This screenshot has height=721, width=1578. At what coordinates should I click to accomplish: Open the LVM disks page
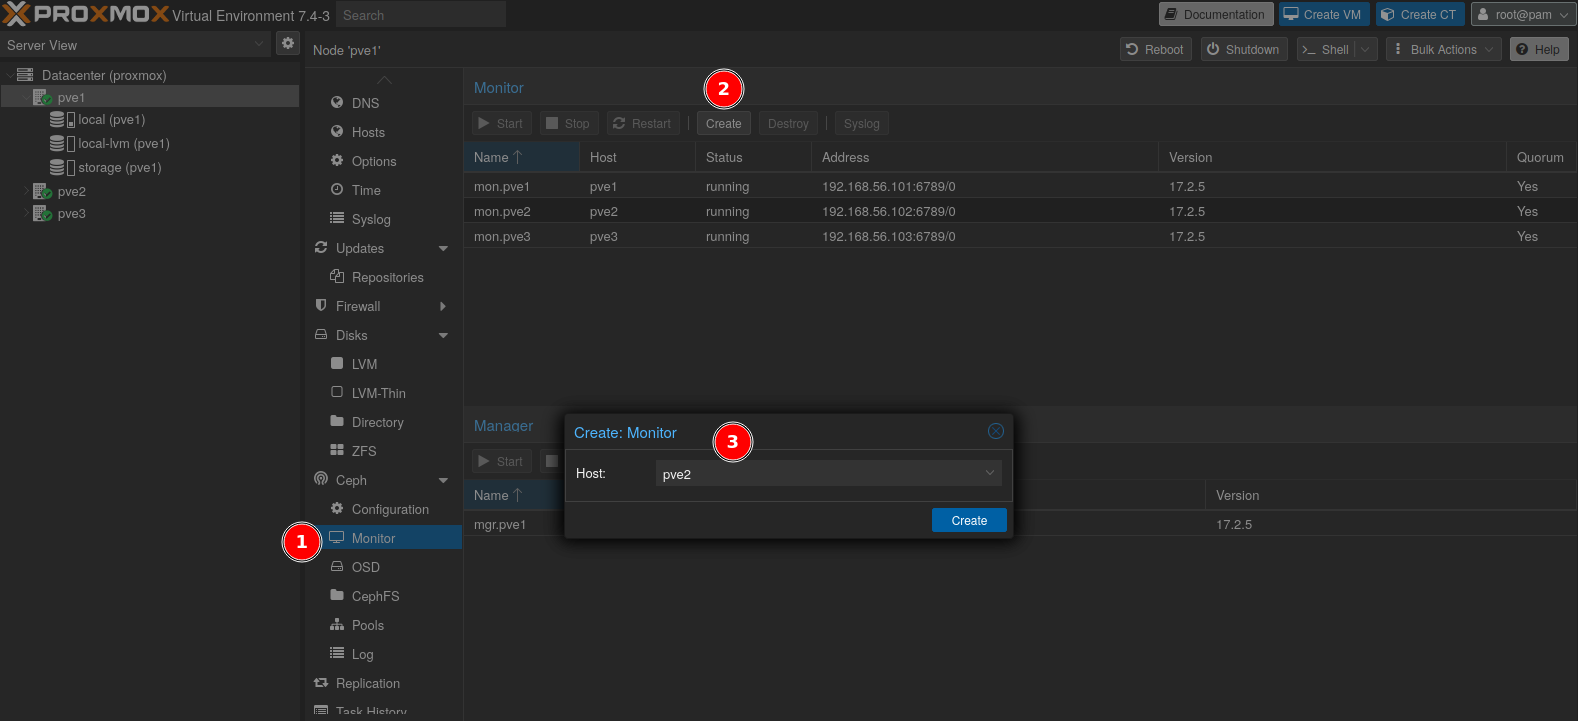click(x=364, y=364)
